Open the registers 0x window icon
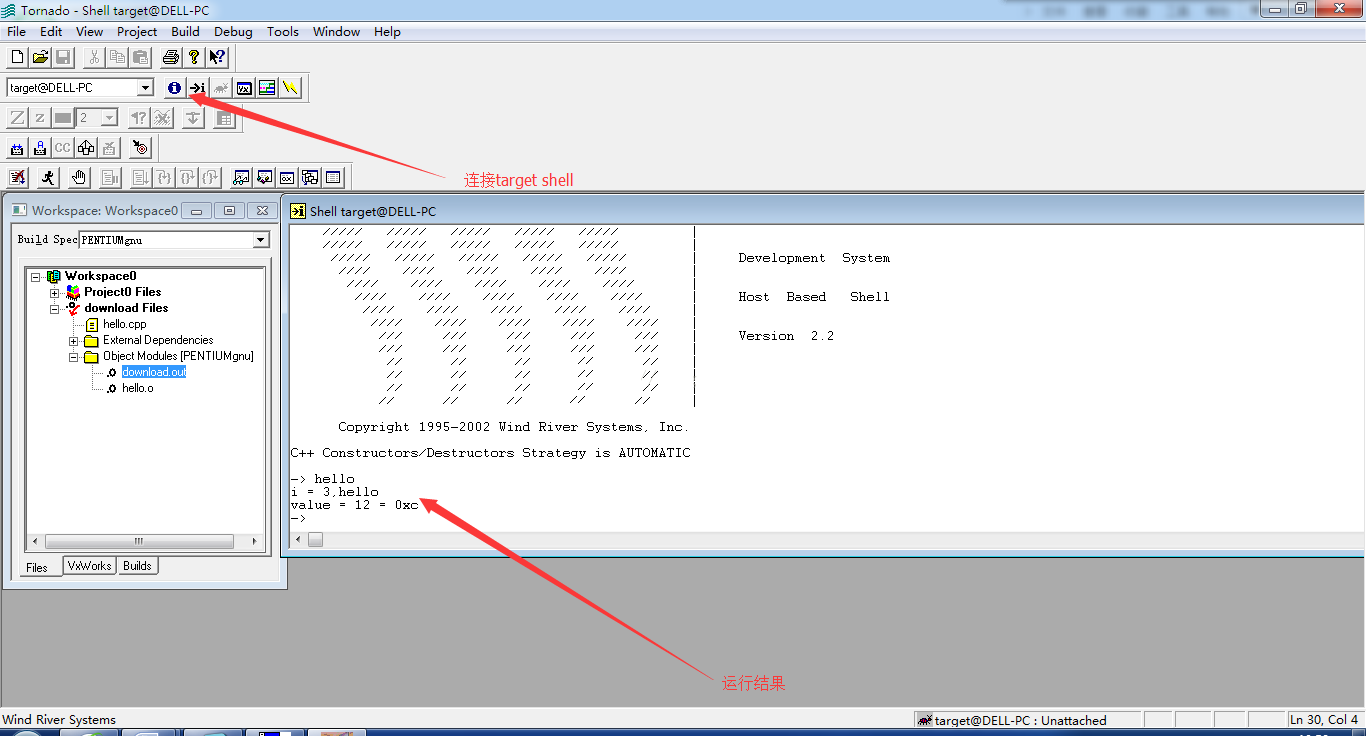Screen dimensions: 1366x736 (x=287, y=178)
